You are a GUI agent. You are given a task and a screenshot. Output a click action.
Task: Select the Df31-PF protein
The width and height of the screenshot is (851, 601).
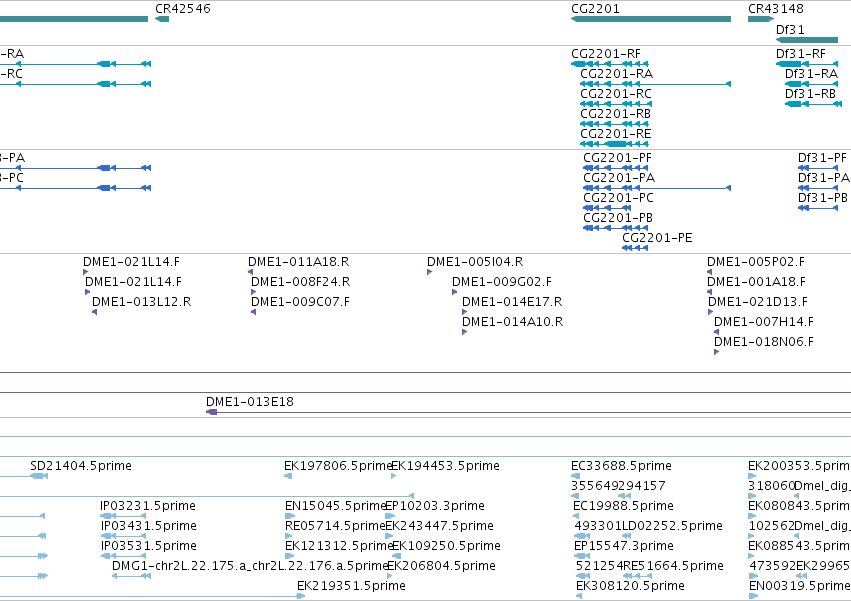tap(818, 168)
